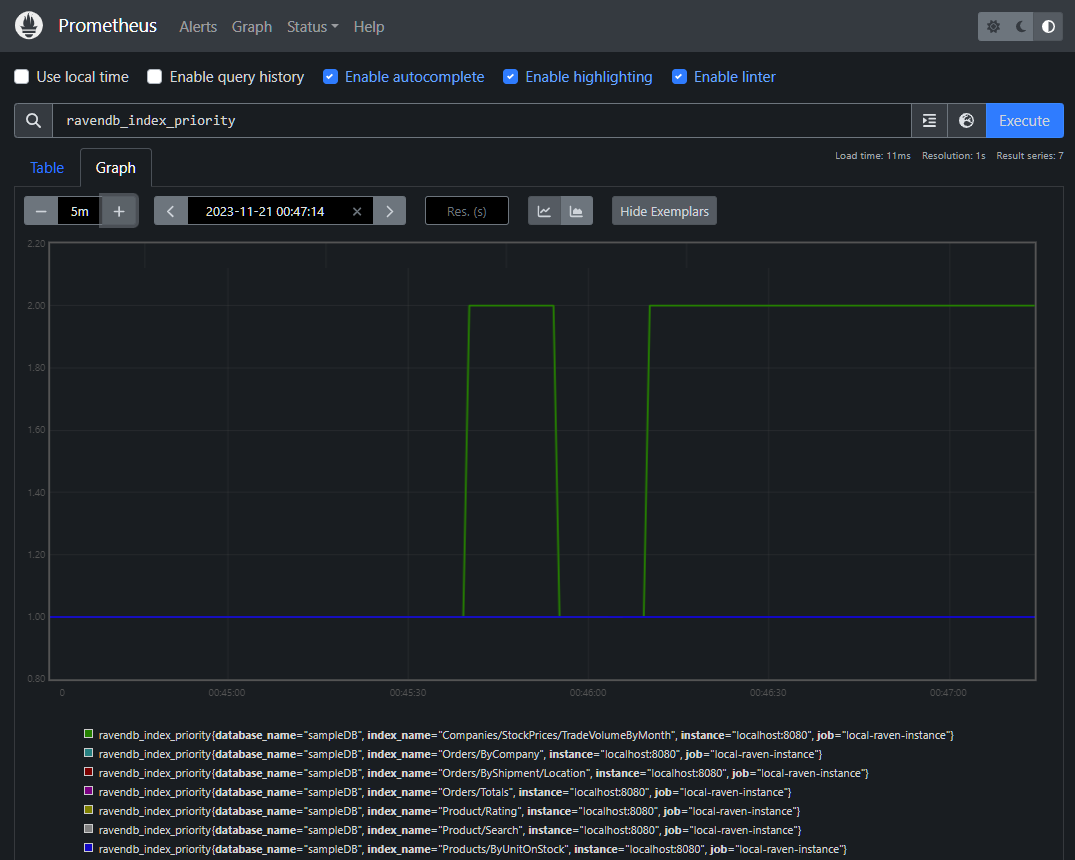Switch to dark theme with the moon icon

pos(1020,27)
